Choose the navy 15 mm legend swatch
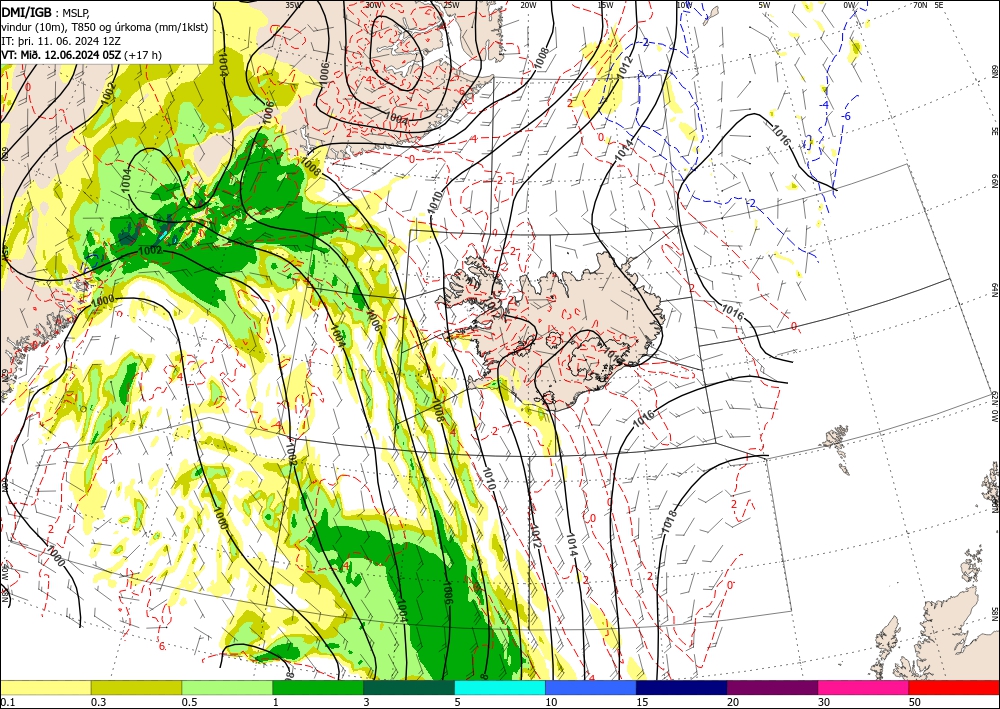The height and width of the screenshot is (709, 1000). (x=682, y=687)
